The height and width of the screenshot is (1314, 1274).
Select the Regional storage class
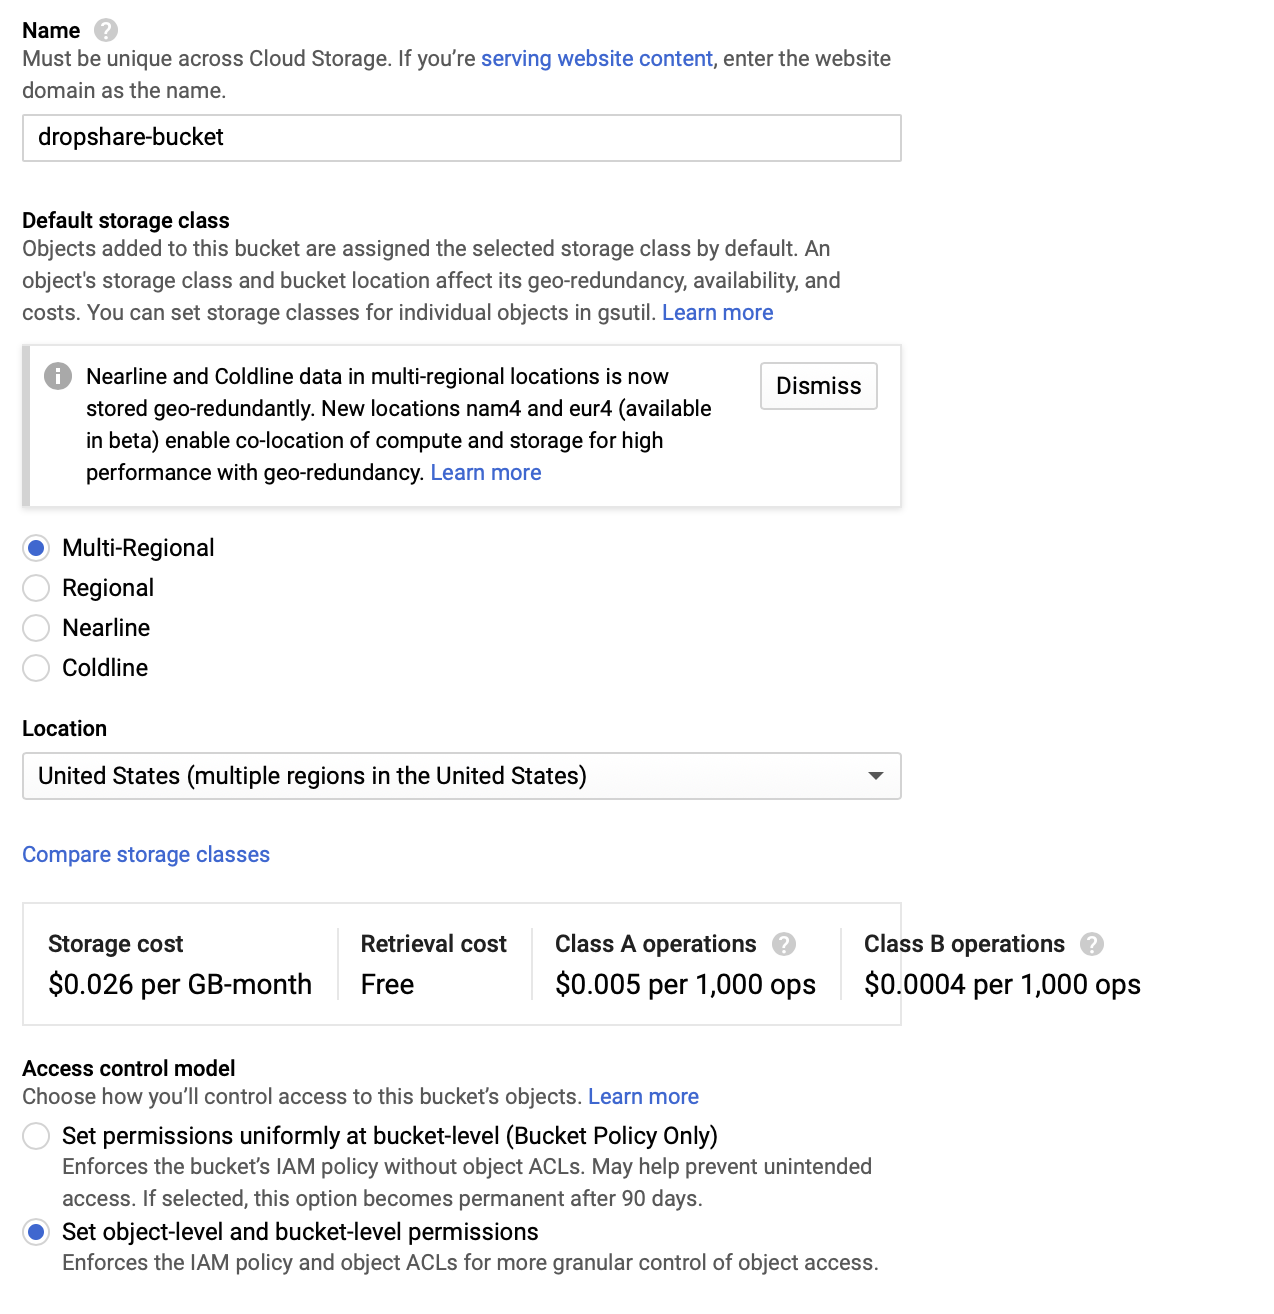[x=36, y=588]
